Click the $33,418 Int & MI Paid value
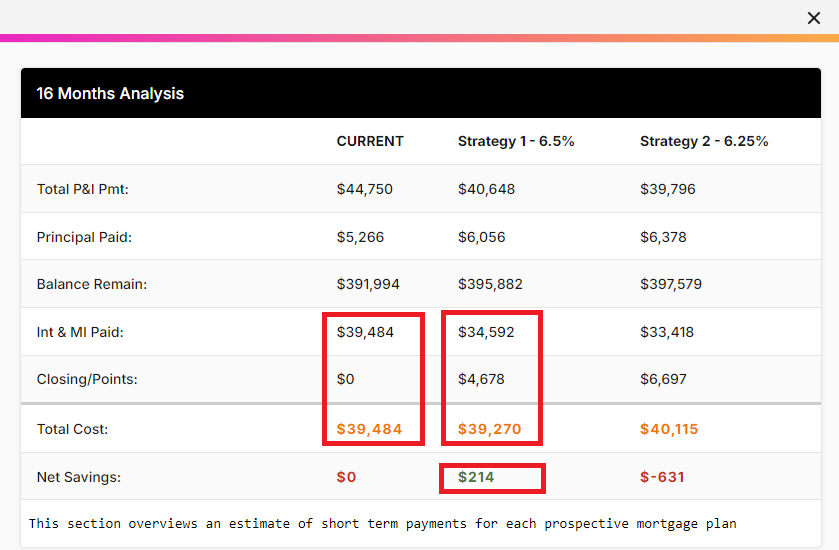Viewport: 839px width, 550px height. pyautogui.click(x=667, y=332)
